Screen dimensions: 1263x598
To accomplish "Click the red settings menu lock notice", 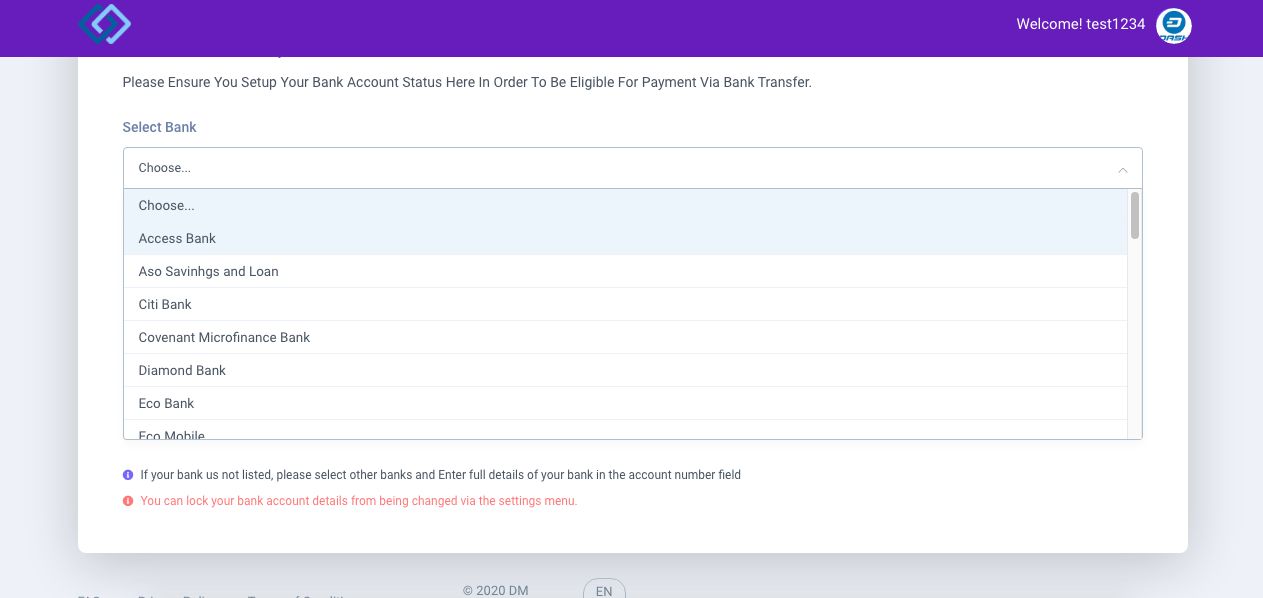I will coord(358,501).
